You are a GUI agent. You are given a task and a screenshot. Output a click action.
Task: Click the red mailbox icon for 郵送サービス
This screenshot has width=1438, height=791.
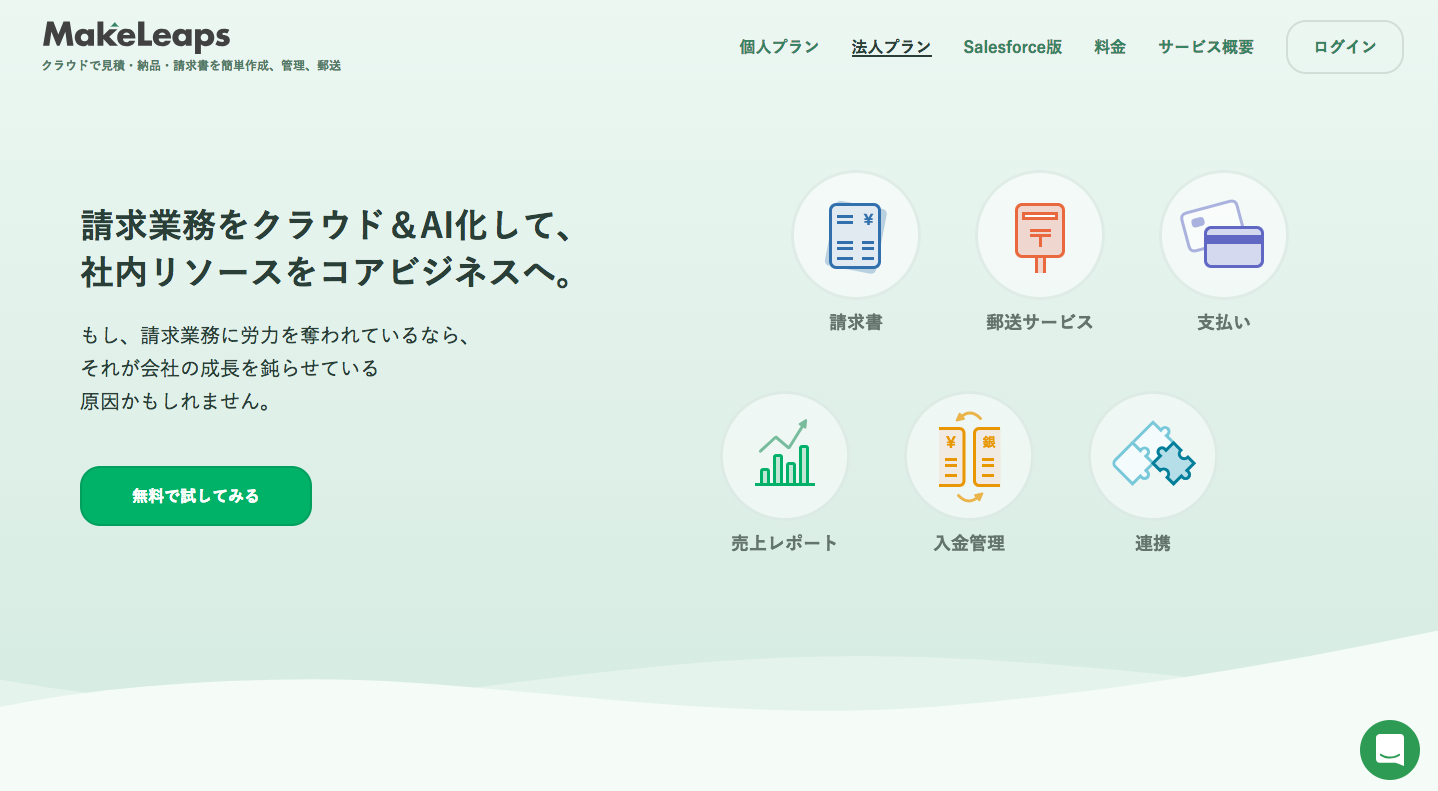[1039, 236]
